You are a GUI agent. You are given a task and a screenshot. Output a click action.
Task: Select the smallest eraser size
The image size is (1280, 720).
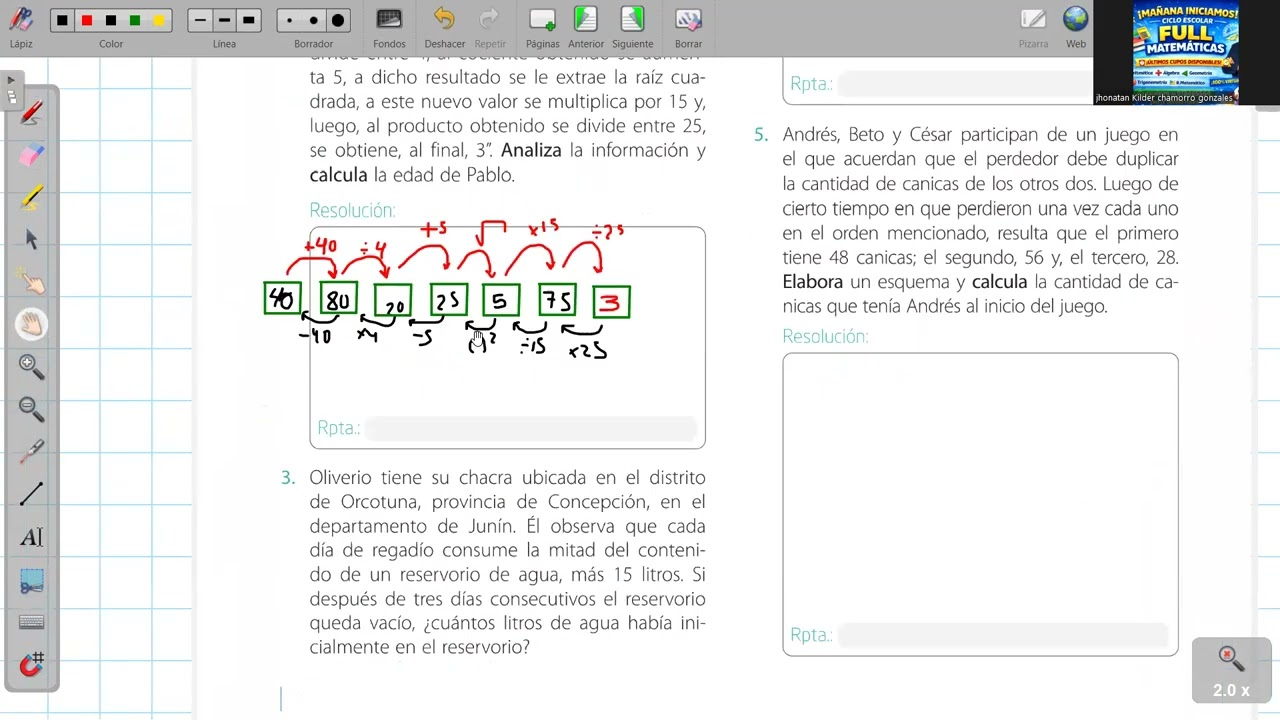[x=290, y=20]
